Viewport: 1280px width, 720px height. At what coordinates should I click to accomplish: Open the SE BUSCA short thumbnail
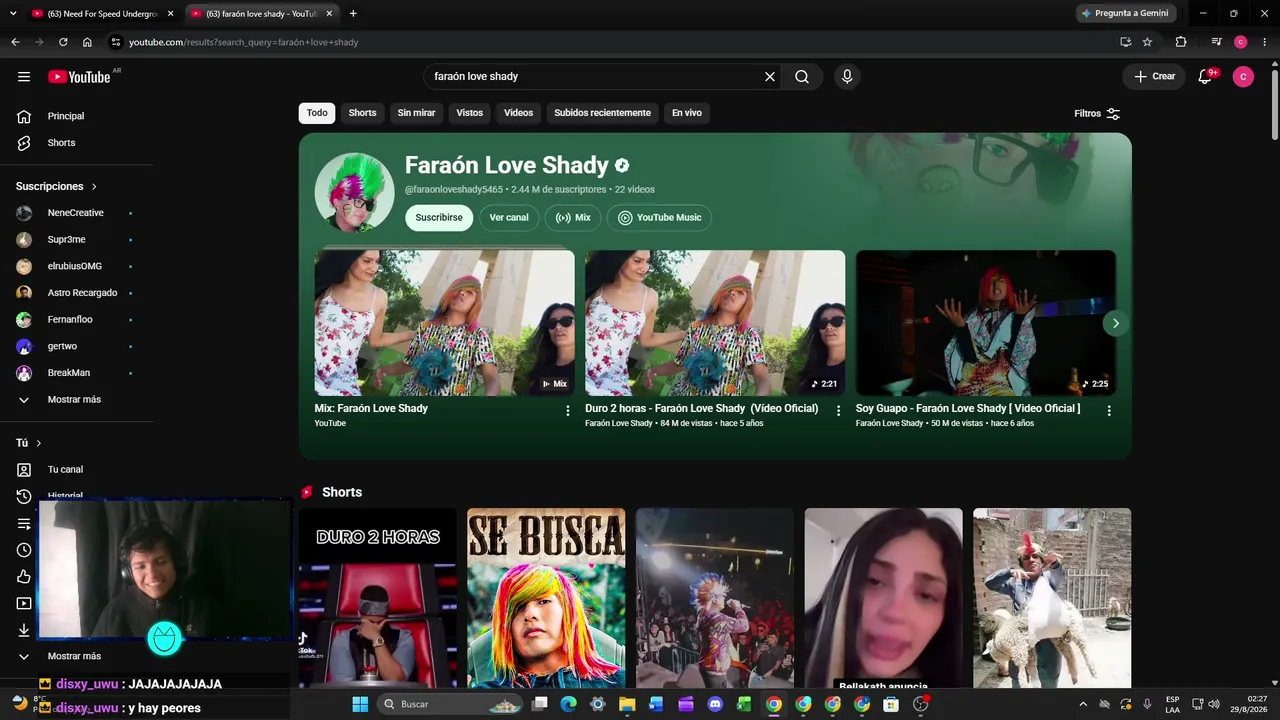[x=546, y=598]
